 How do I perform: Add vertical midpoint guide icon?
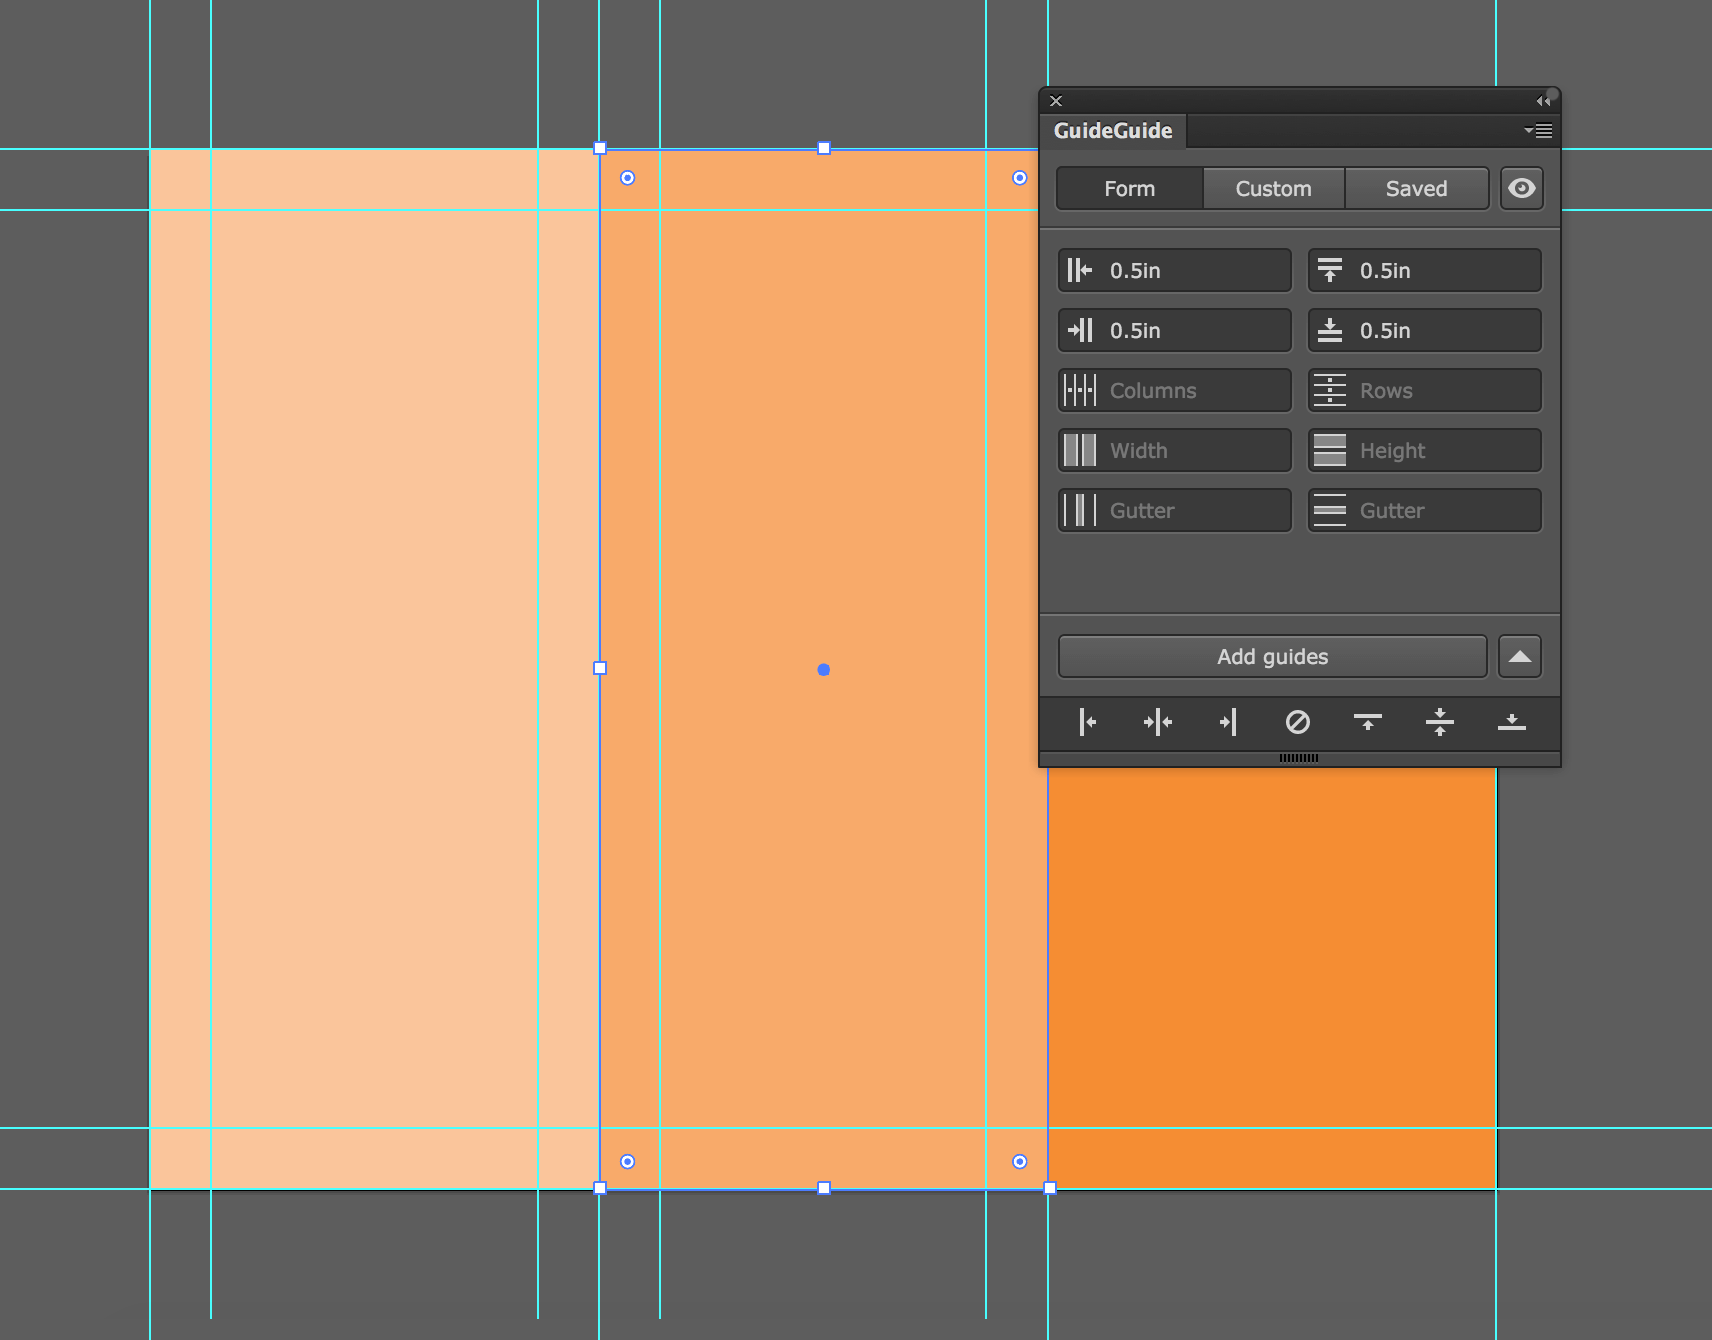[x=1158, y=722]
